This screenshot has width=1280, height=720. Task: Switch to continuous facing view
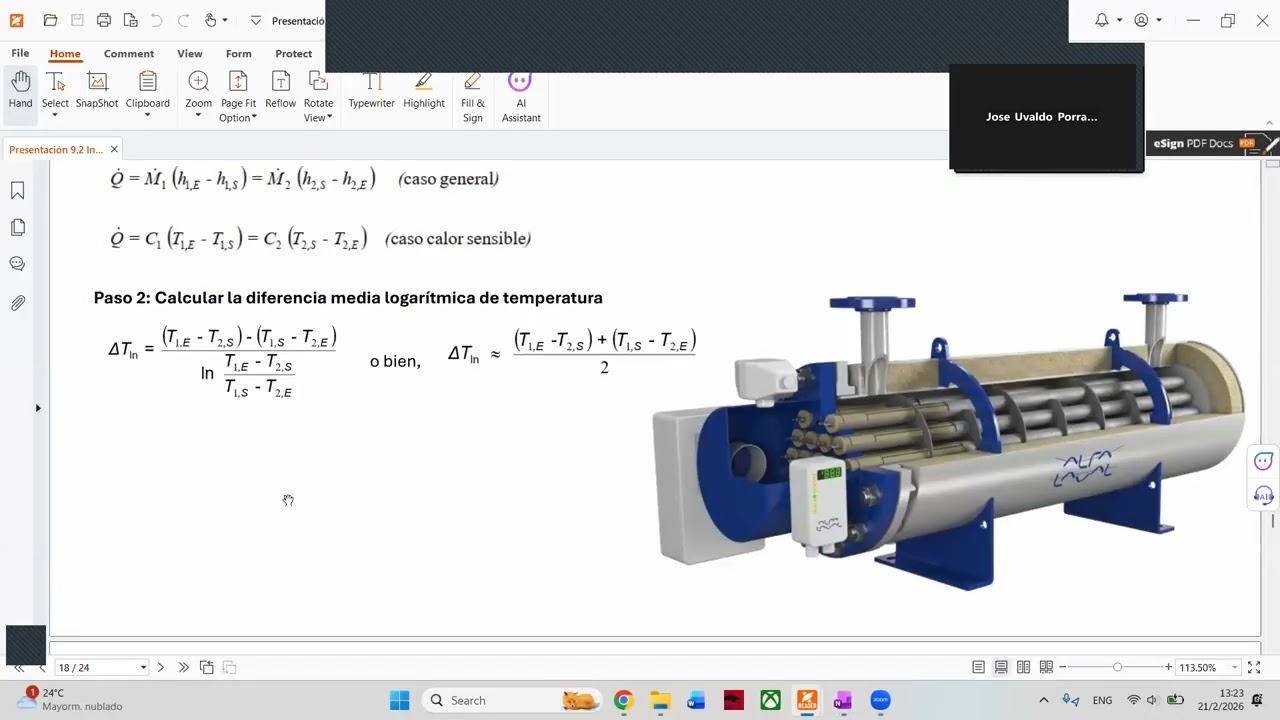[1046, 667]
